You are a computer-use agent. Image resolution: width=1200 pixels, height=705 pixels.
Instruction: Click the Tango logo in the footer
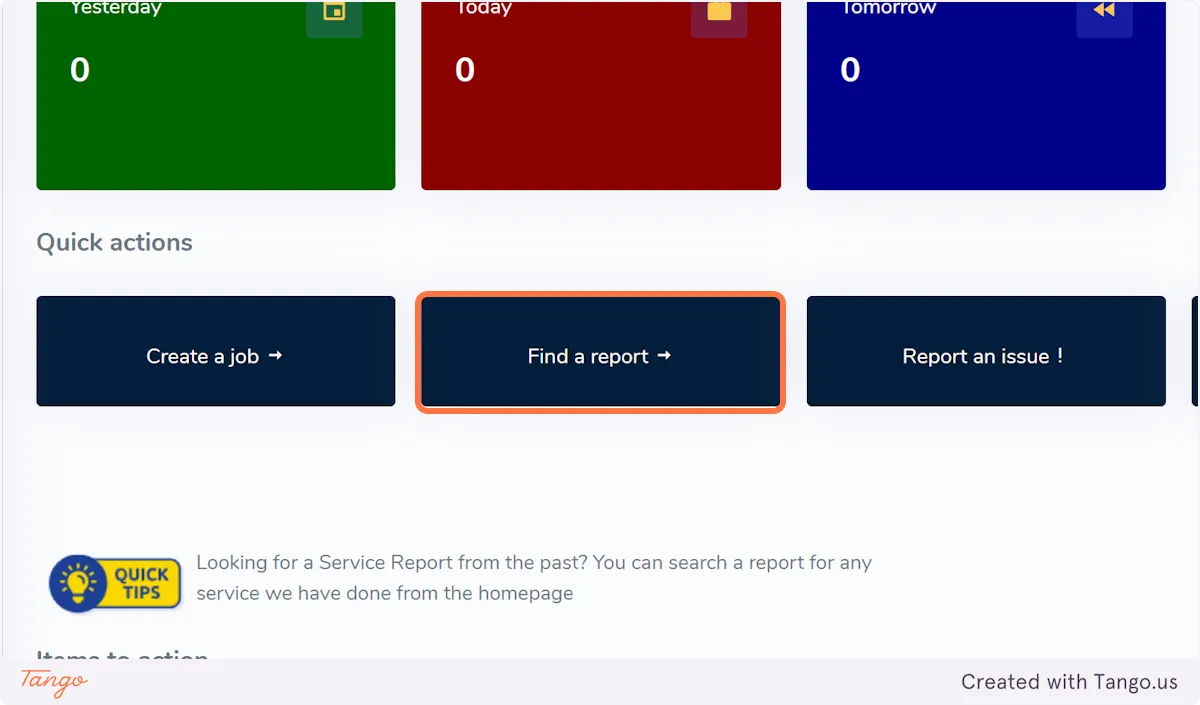[x=54, y=682]
